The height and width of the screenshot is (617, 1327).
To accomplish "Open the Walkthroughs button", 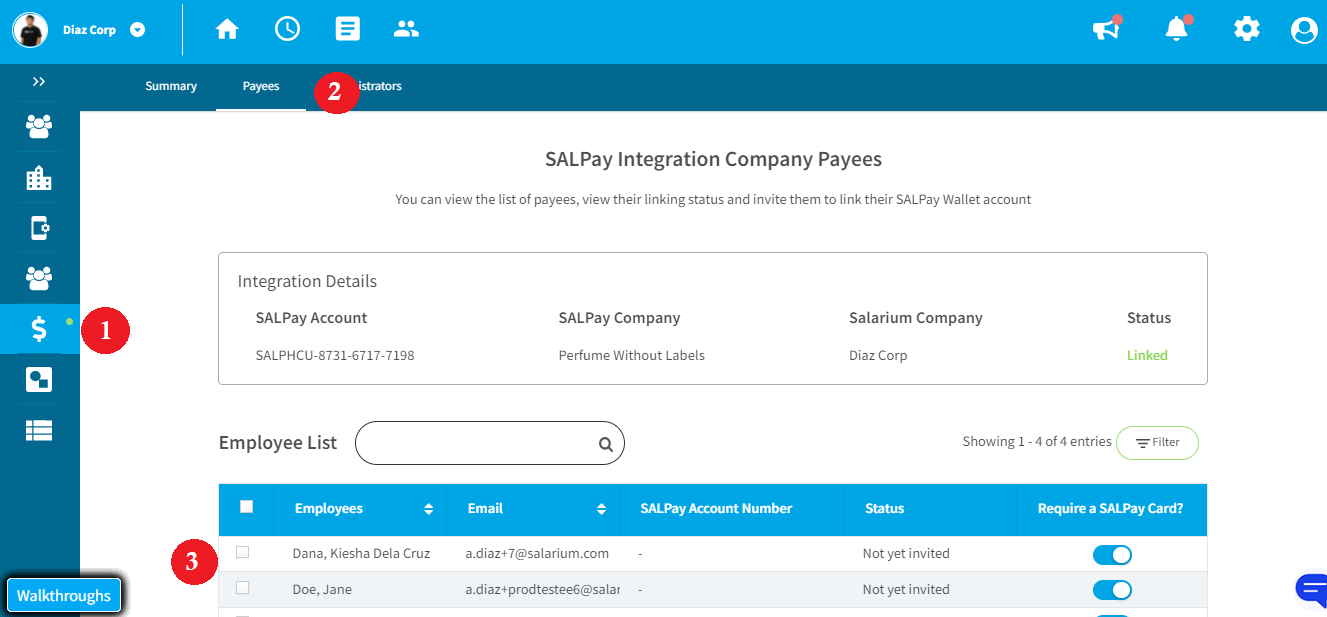I will click(64, 595).
